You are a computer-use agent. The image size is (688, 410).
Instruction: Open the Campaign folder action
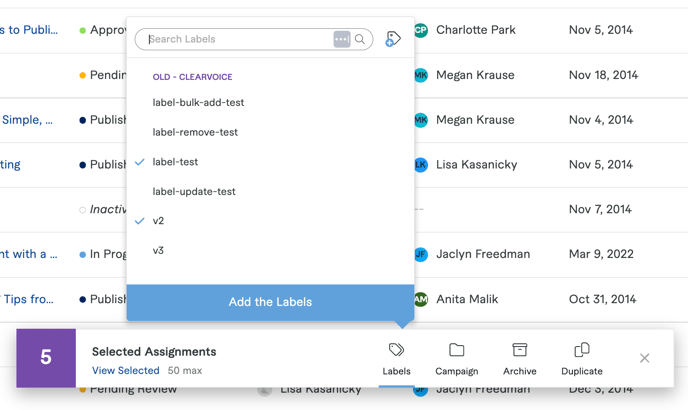(456, 358)
